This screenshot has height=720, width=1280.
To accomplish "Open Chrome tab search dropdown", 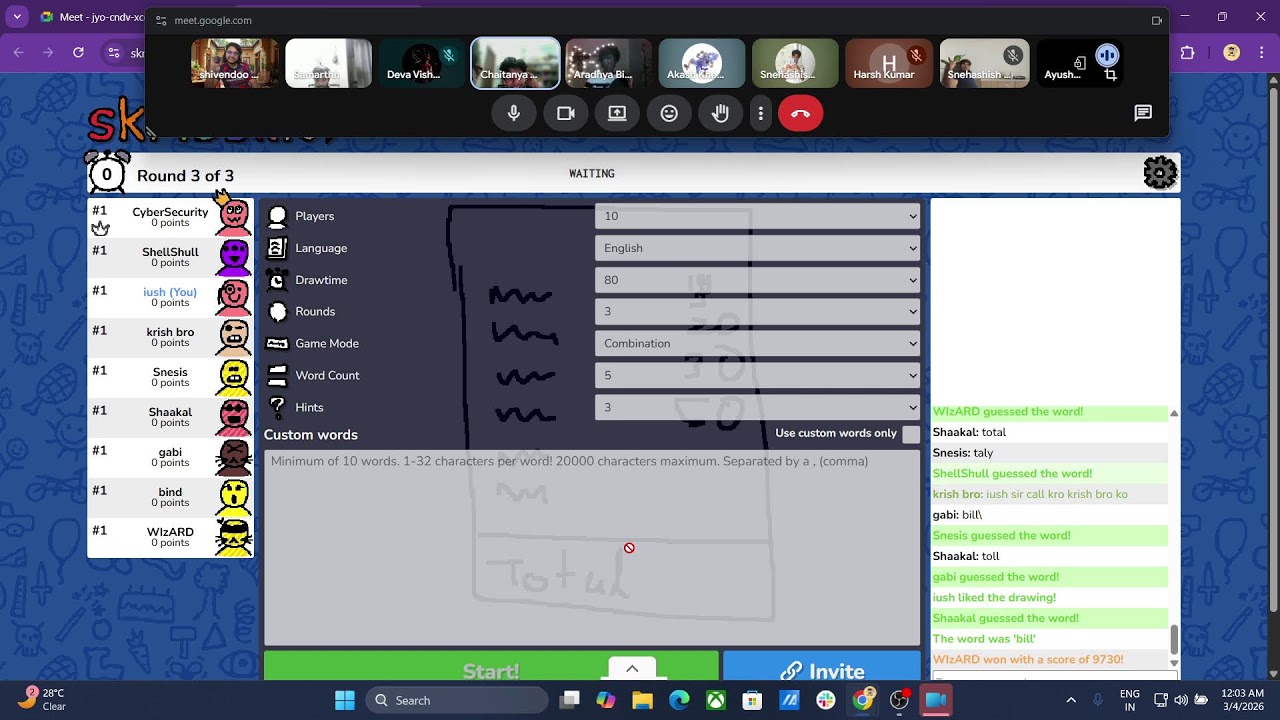I will (18, 17).
